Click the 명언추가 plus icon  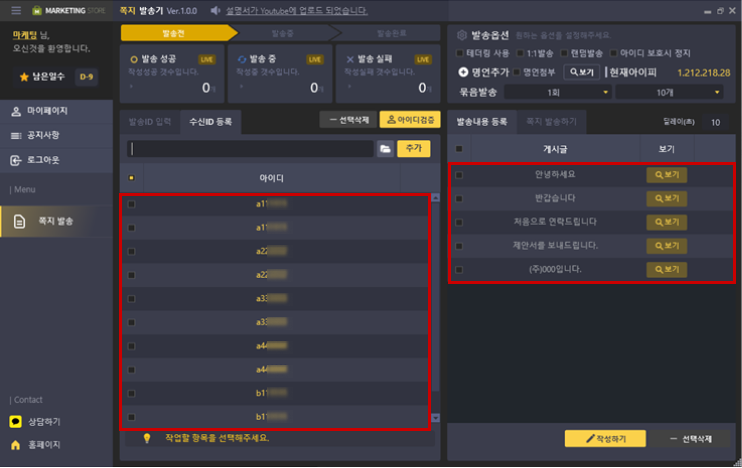[x=463, y=72]
